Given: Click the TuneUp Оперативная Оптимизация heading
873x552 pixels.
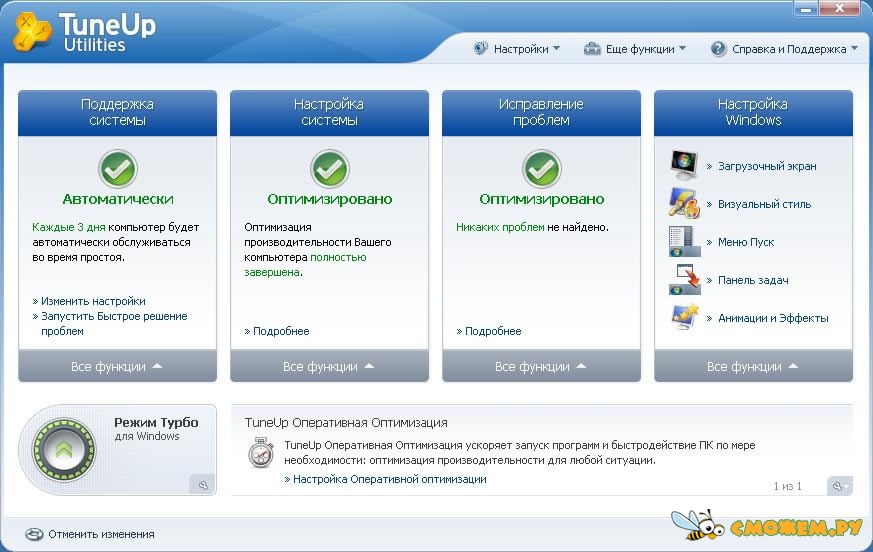Looking at the screenshot, I should pyautogui.click(x=346, y=423).
